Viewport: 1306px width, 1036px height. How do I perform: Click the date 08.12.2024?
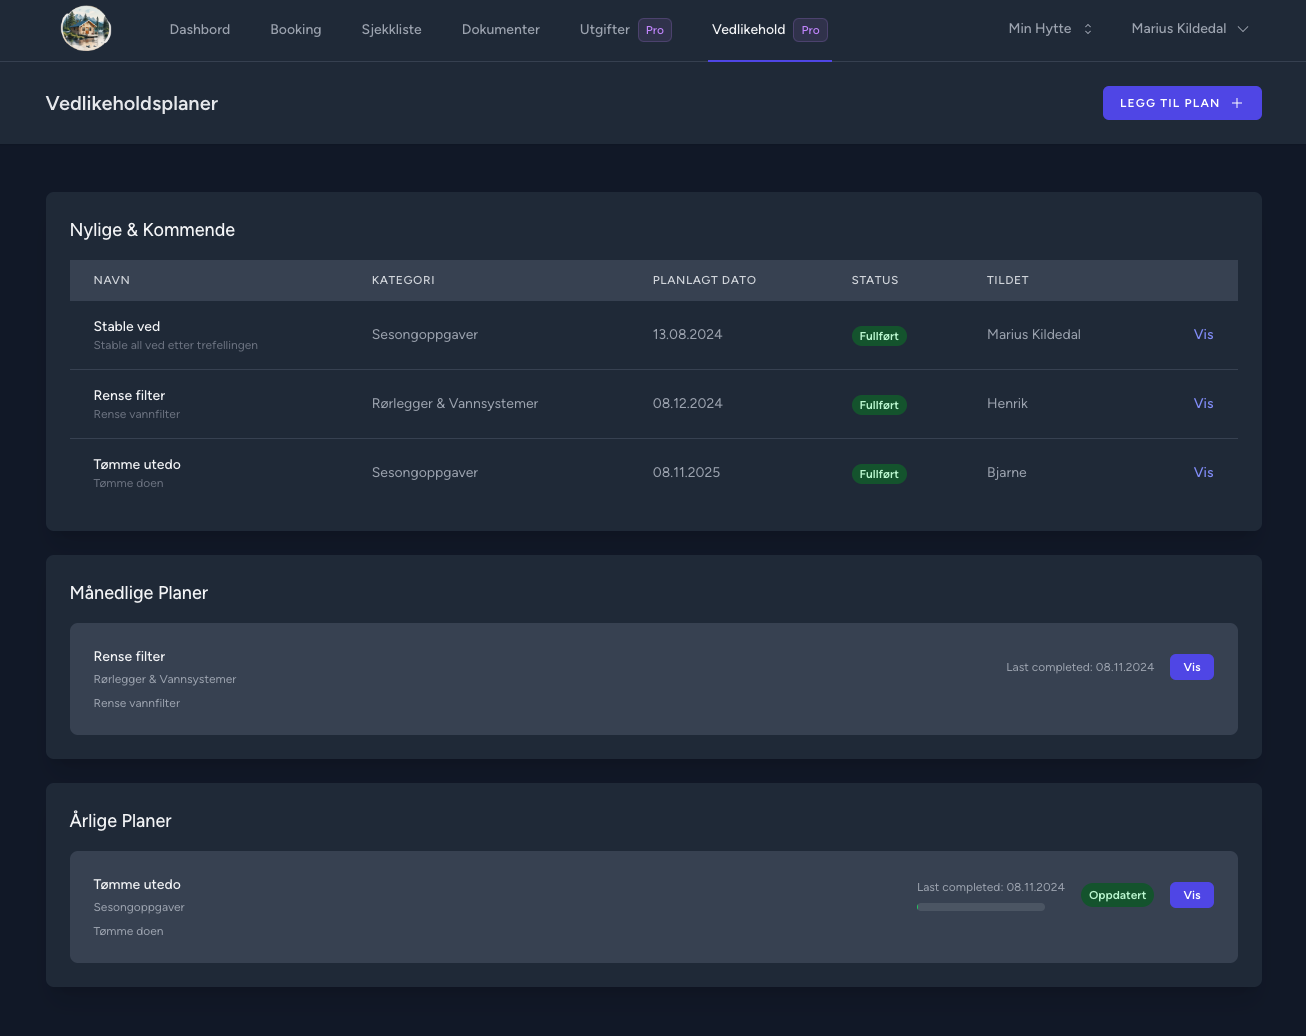(687, 404)
